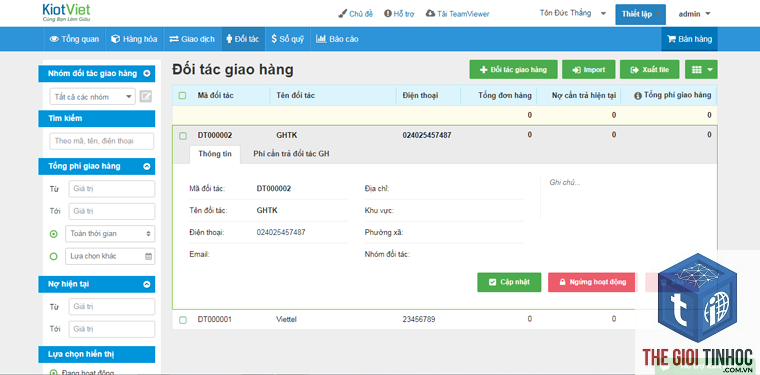Open the Viettel partner row
The image size is (760, 375).
[x=286, y=319]
